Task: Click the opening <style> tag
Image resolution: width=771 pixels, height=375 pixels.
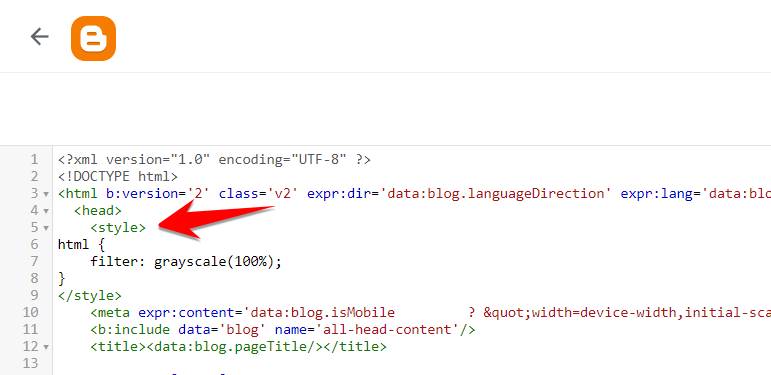Action: pos(118,228)
